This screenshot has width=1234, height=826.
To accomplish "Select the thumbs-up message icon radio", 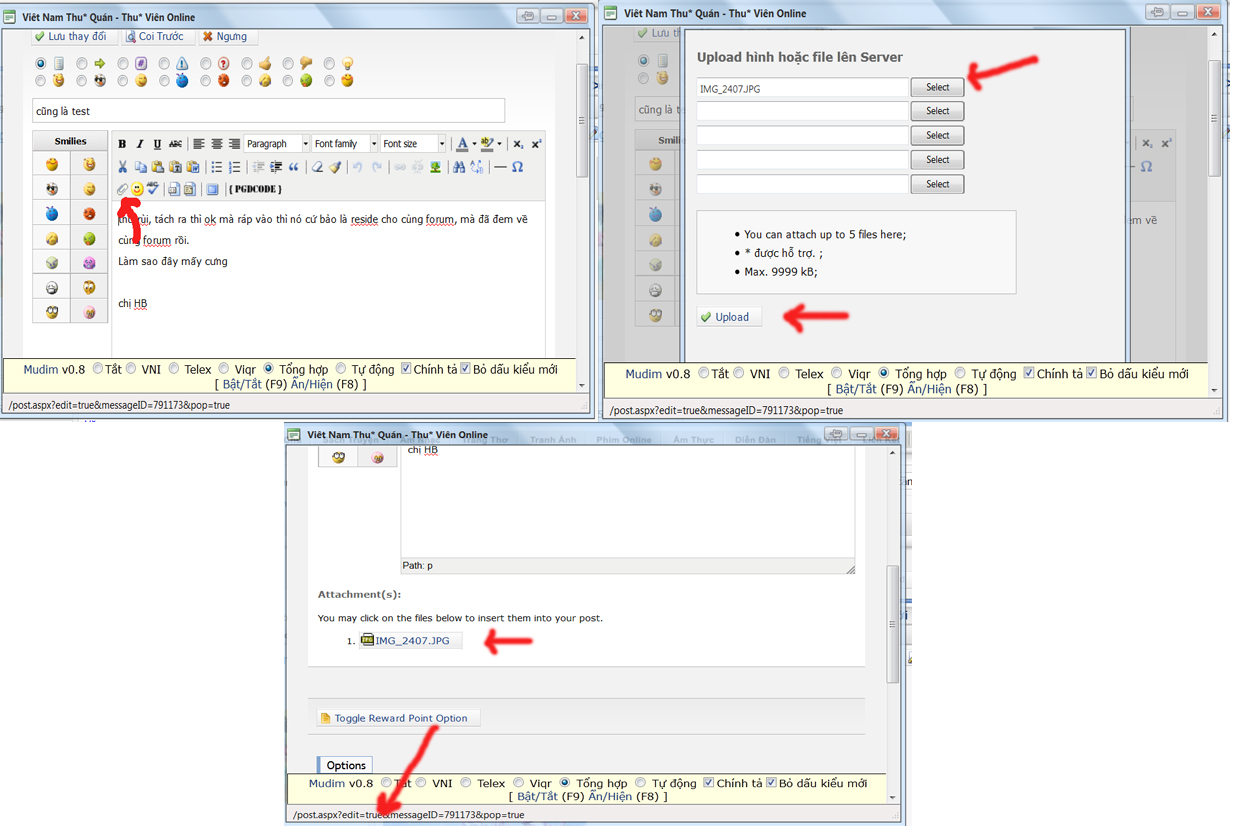I will point(247,63).
